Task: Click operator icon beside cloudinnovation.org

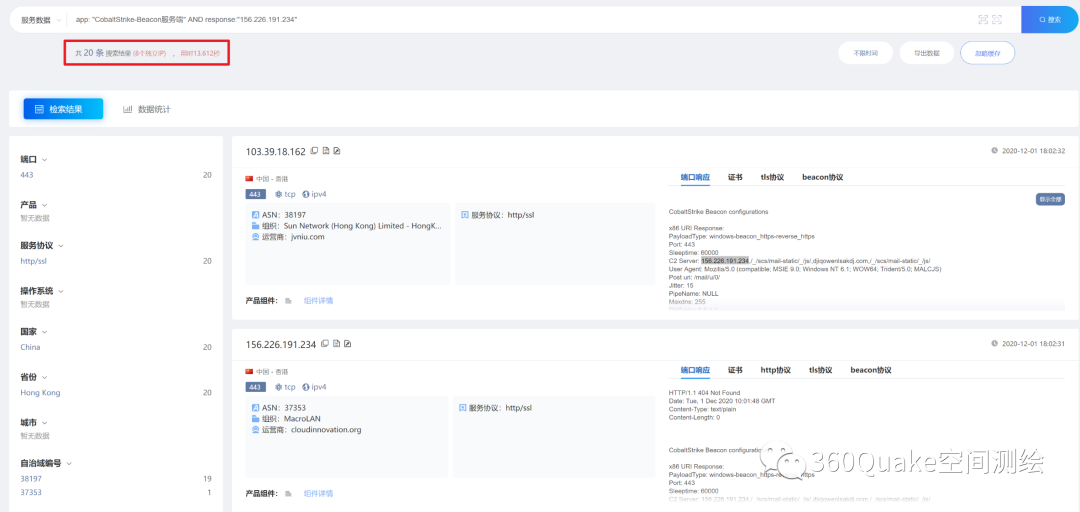Action: point(256,429)
